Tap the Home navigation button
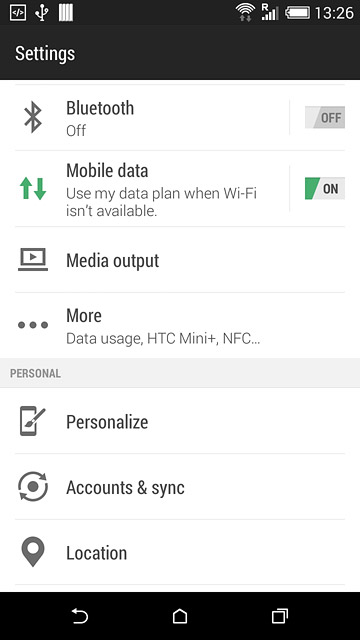The image size is (360, 640). point(180,616)
